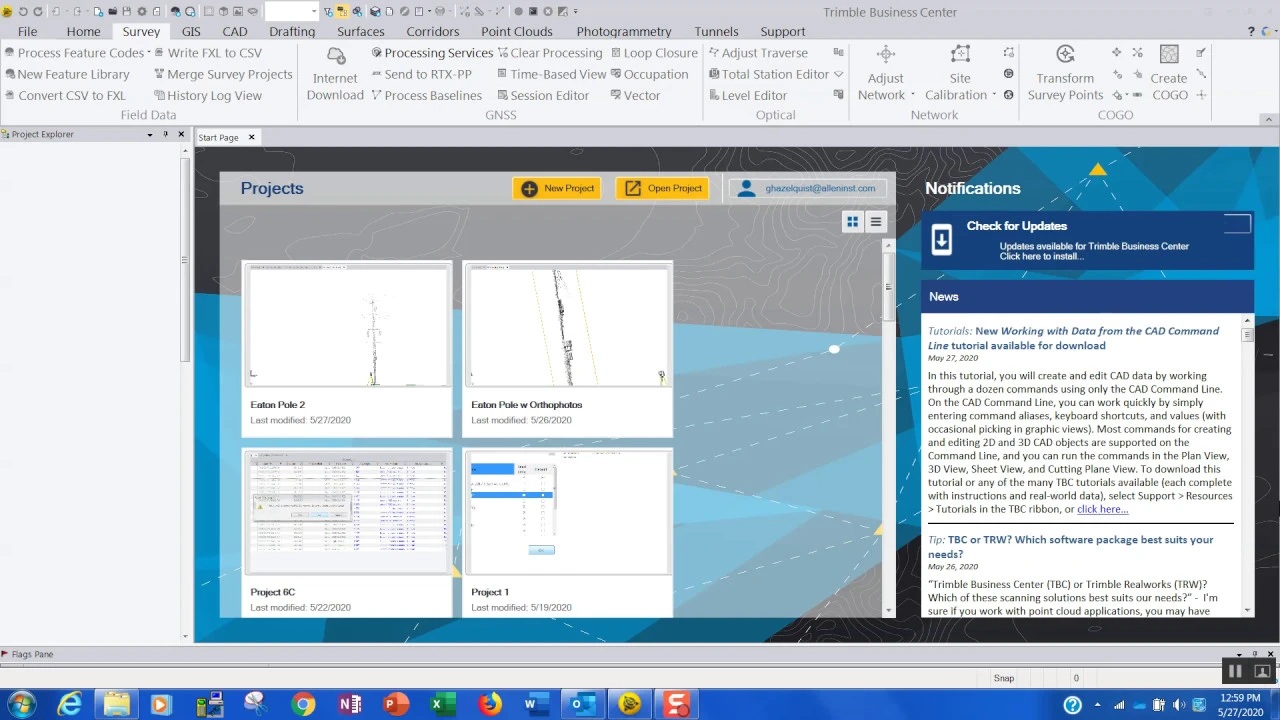
Task: Switch projects to list view
Action: point(875,222)
